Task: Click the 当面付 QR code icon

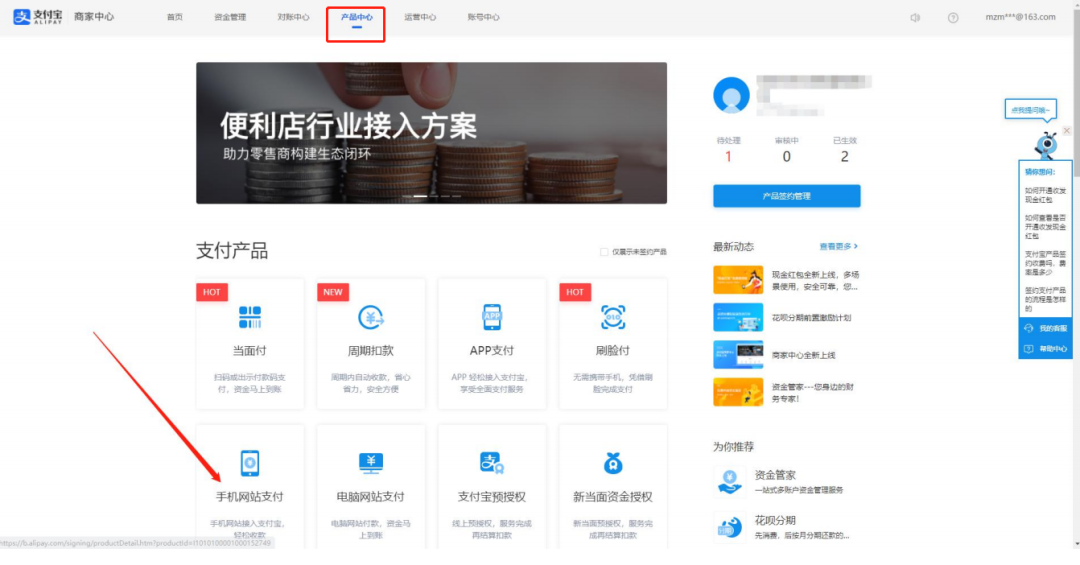Action: point(249,318)
